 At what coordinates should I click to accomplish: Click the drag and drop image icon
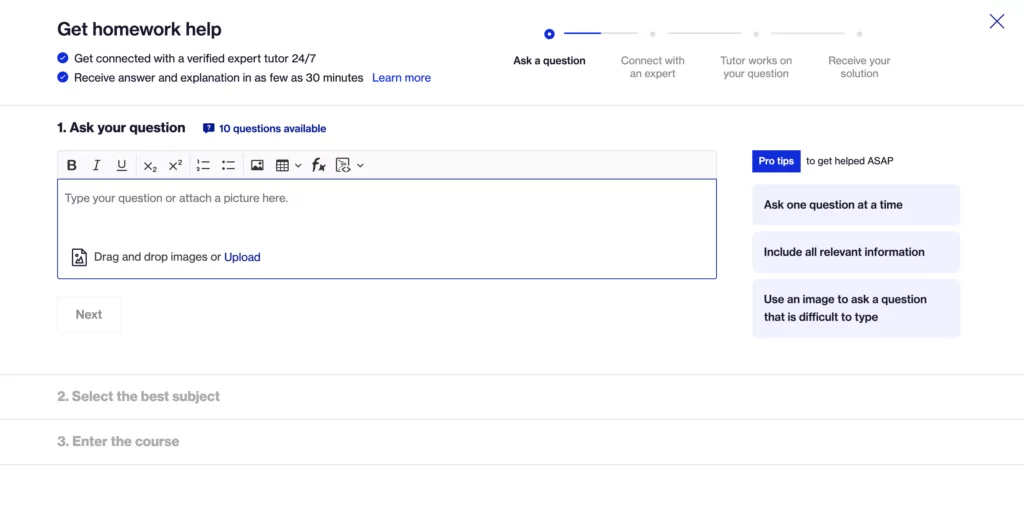click(79, 257)
